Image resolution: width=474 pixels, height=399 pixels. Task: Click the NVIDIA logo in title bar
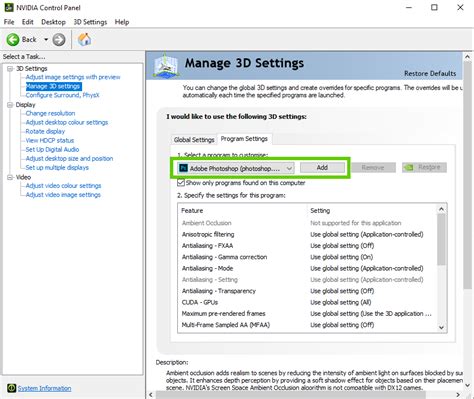point(9,7)
